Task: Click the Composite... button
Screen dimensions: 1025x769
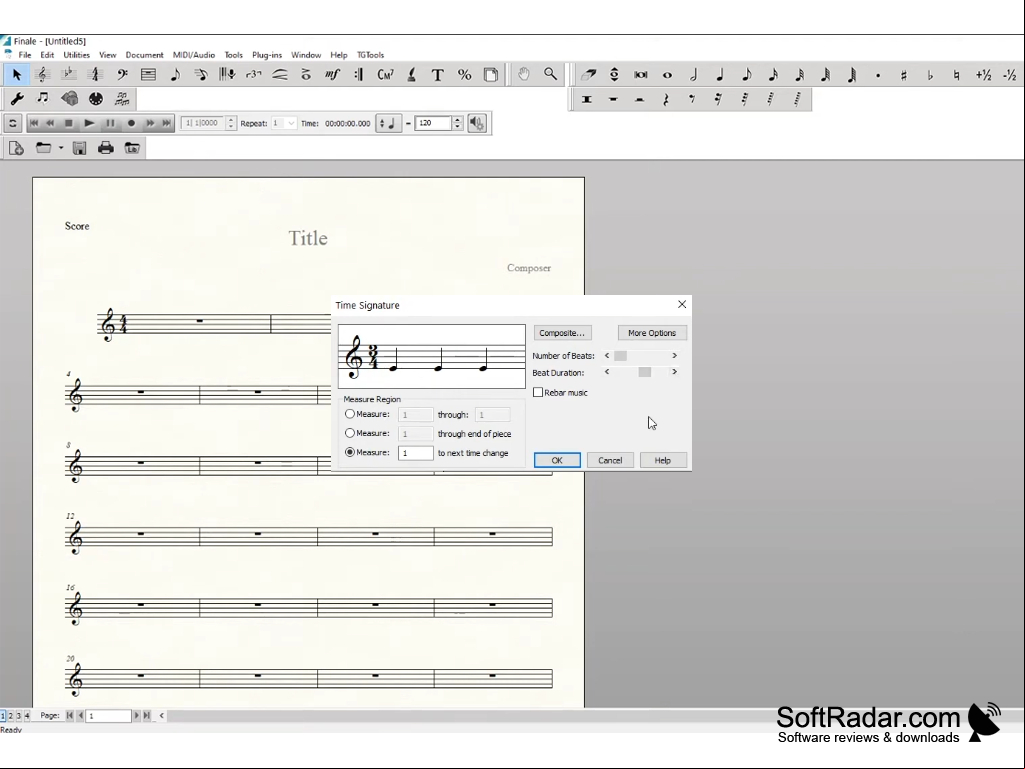Action: point(562,333)
